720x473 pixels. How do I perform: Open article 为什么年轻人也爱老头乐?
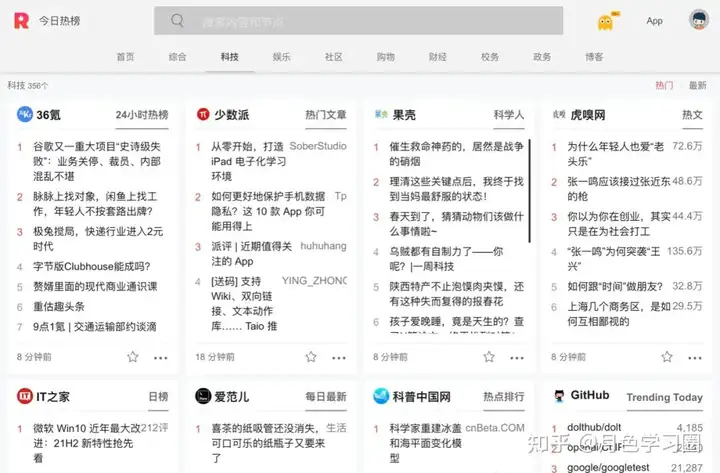point(615,154)
